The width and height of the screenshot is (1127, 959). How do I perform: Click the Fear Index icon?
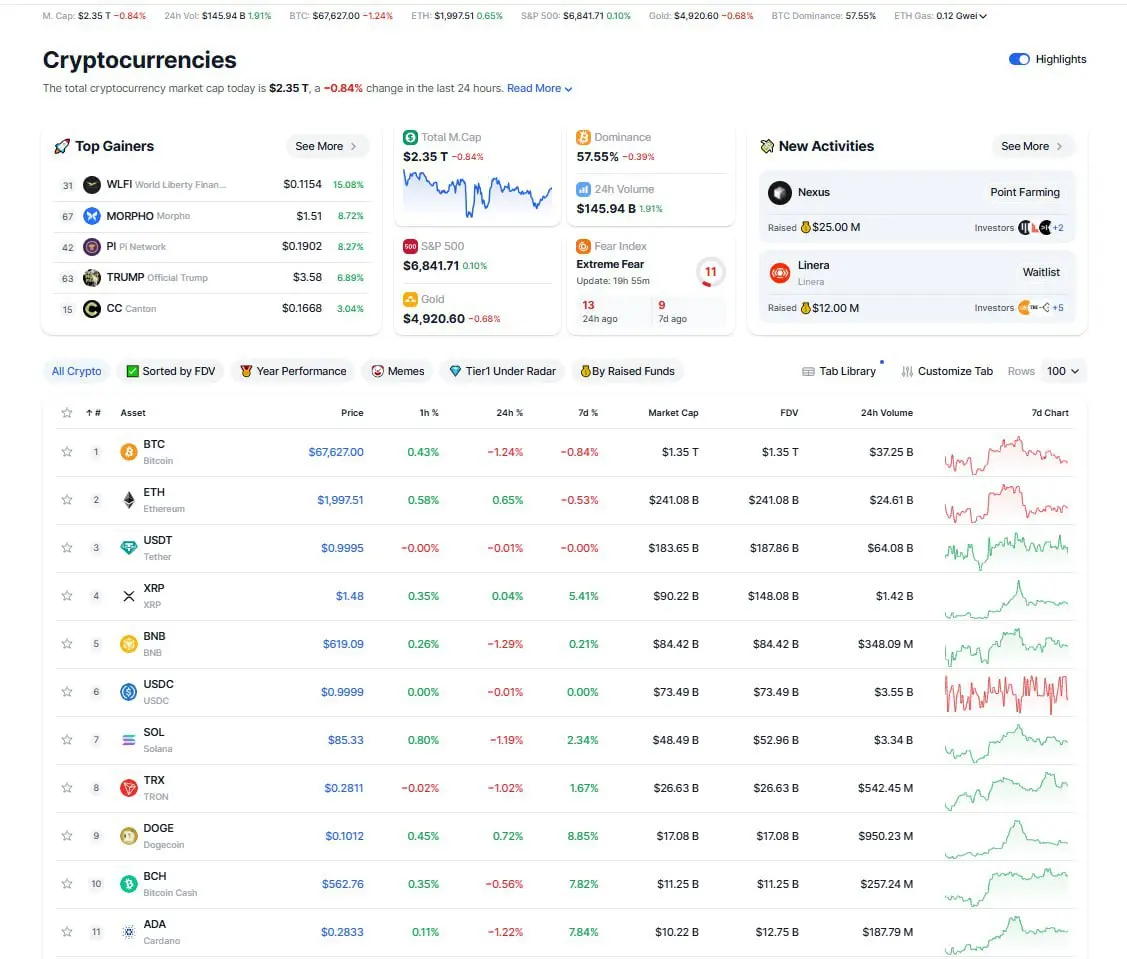click(x=583, y=246)
